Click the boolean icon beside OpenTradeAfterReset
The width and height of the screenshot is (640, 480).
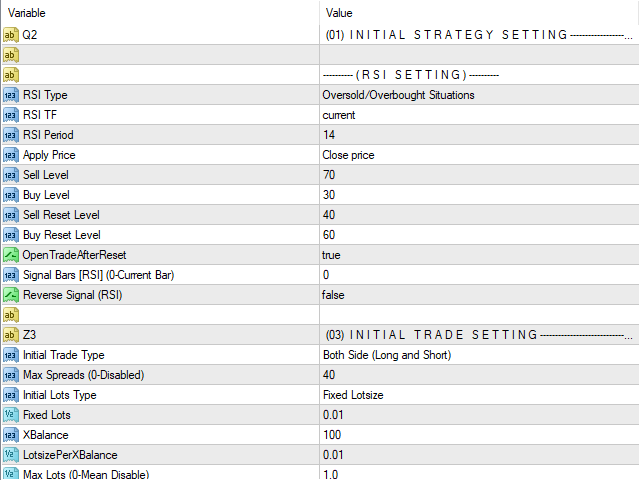tap(11, 255)
